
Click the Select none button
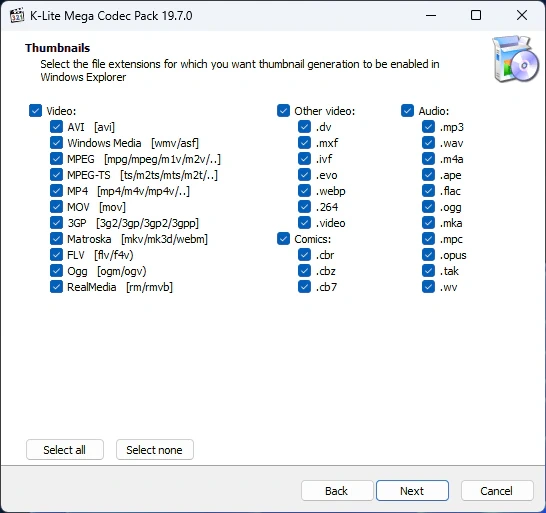click(x=155, y=450)
